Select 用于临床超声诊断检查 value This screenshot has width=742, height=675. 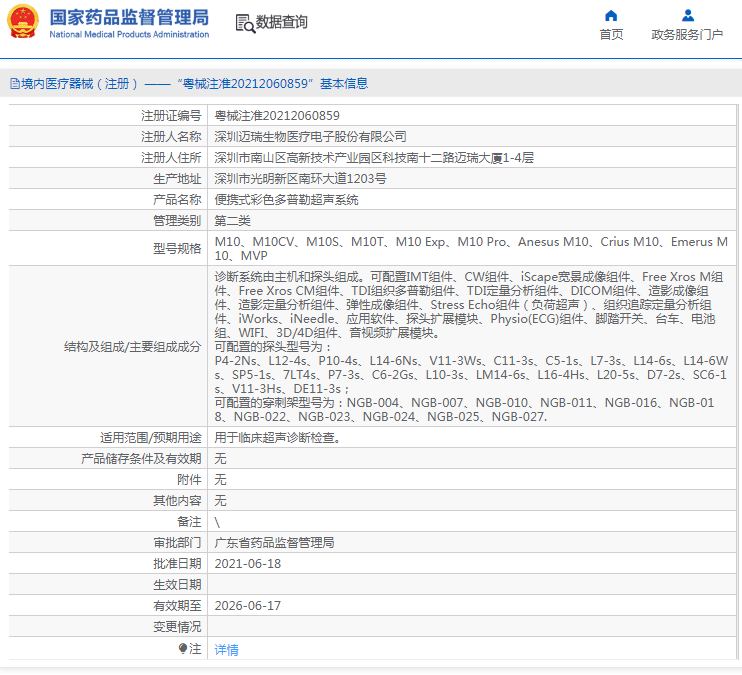[x=277, y=438]
